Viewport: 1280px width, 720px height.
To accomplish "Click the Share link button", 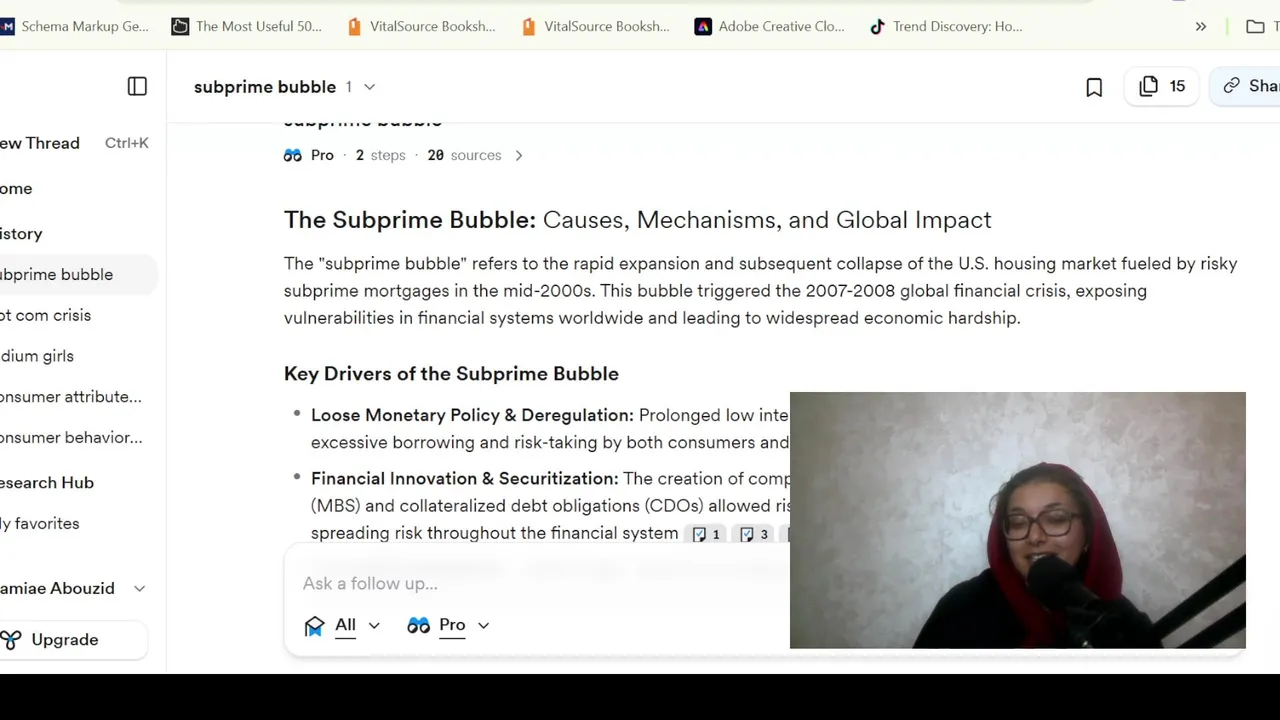I will click(x=1247, y=86).
